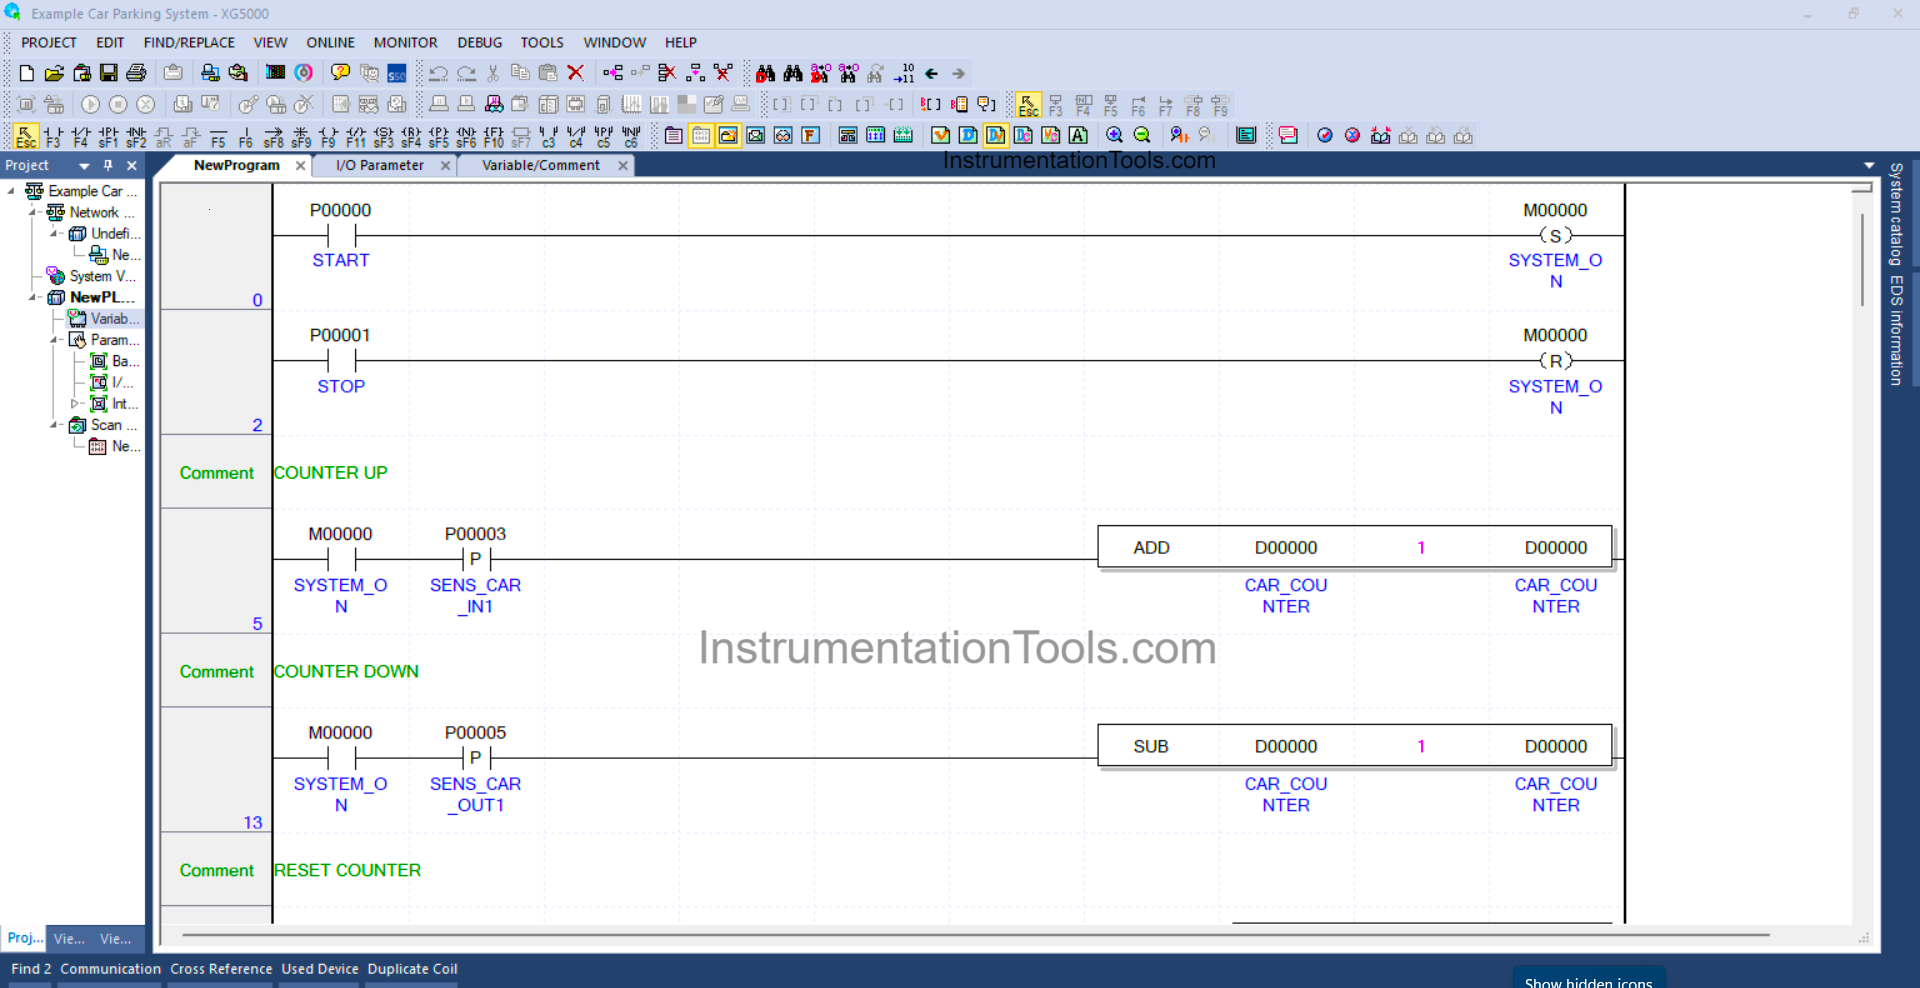Select System V... in project tree
1920x988 pixels.
(x=102, y=276)
